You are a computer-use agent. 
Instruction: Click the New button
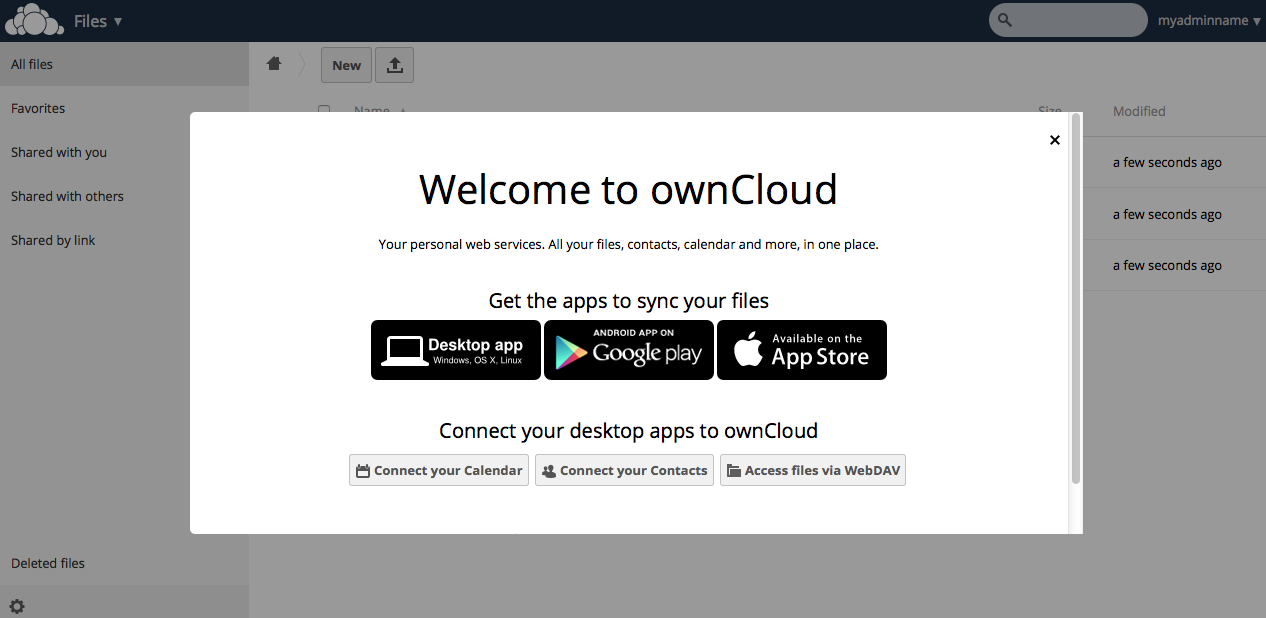click(346, 65)
